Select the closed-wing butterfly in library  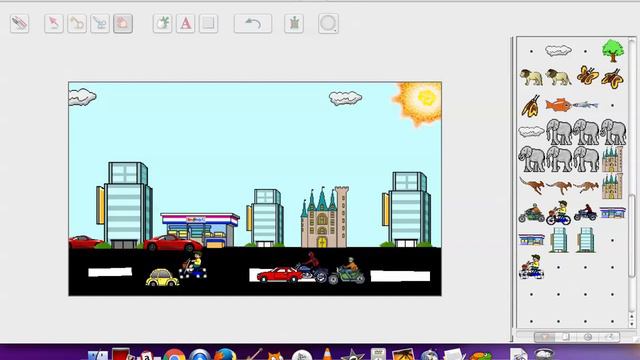coord(531,106)
